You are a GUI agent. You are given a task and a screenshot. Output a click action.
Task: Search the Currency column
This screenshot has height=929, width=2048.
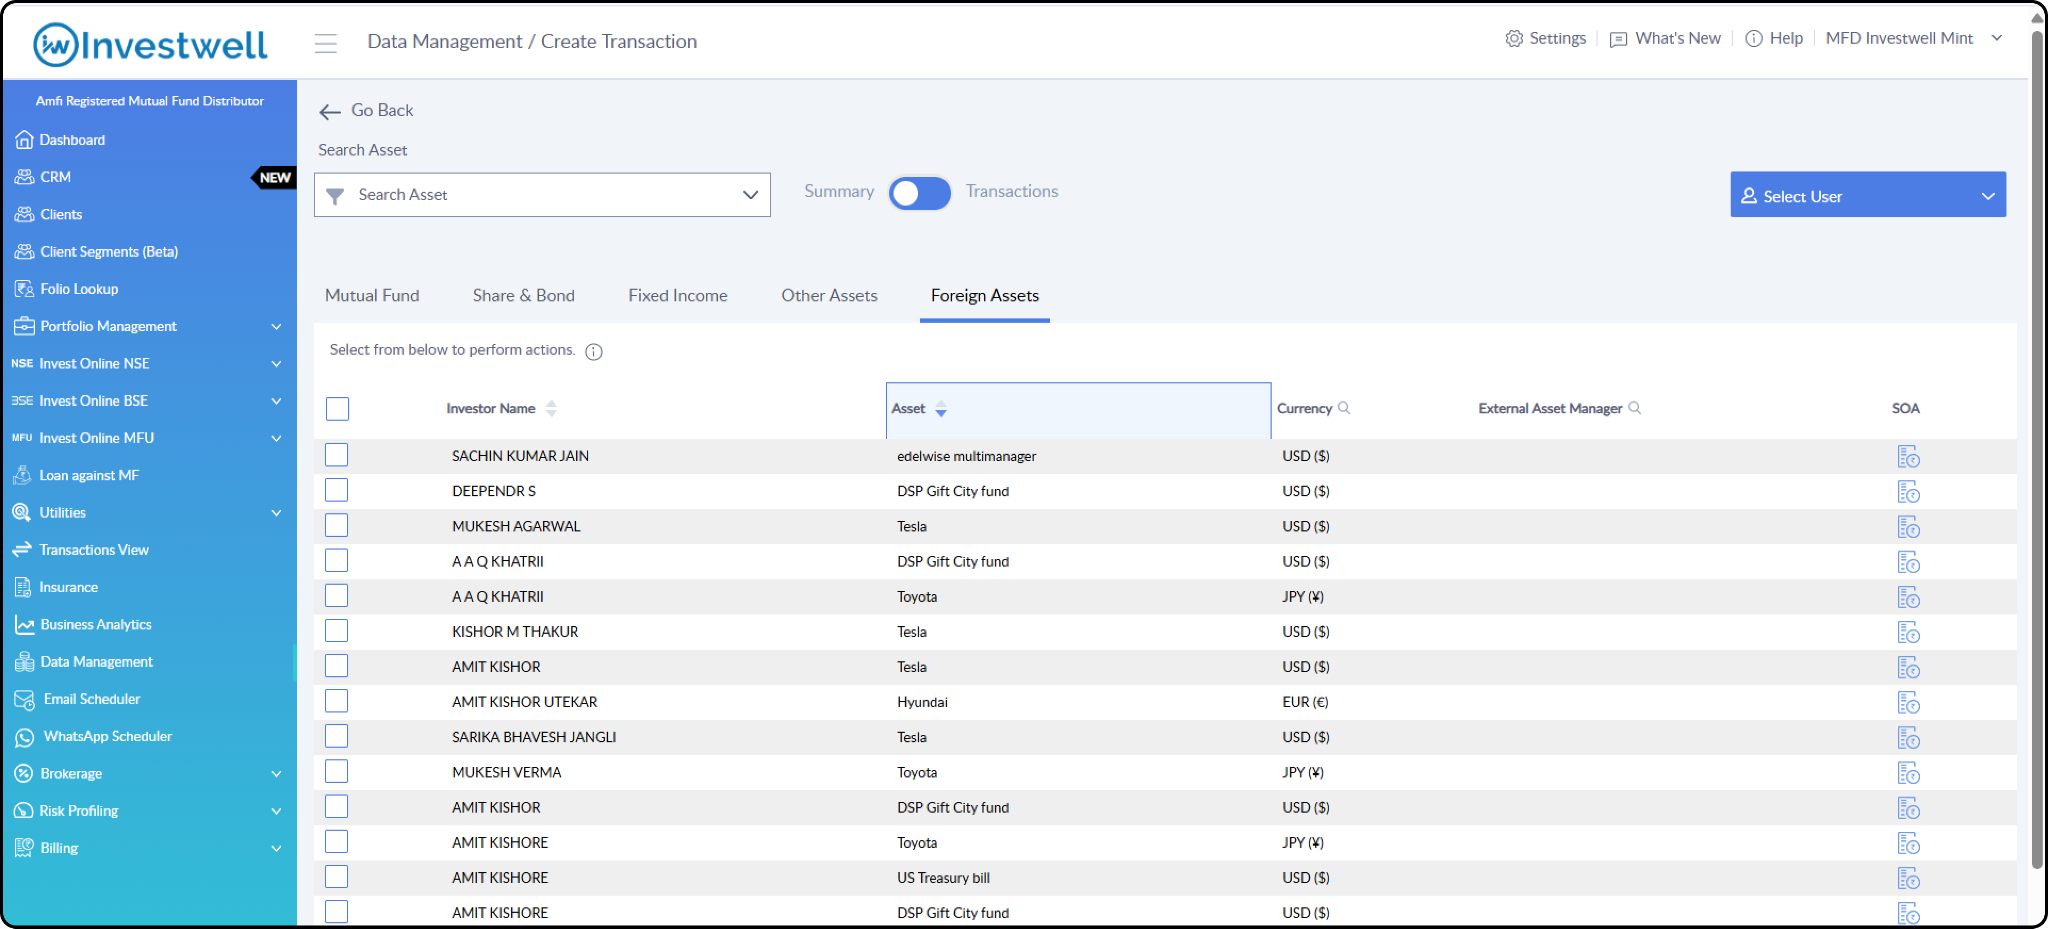pos(1344,408)
